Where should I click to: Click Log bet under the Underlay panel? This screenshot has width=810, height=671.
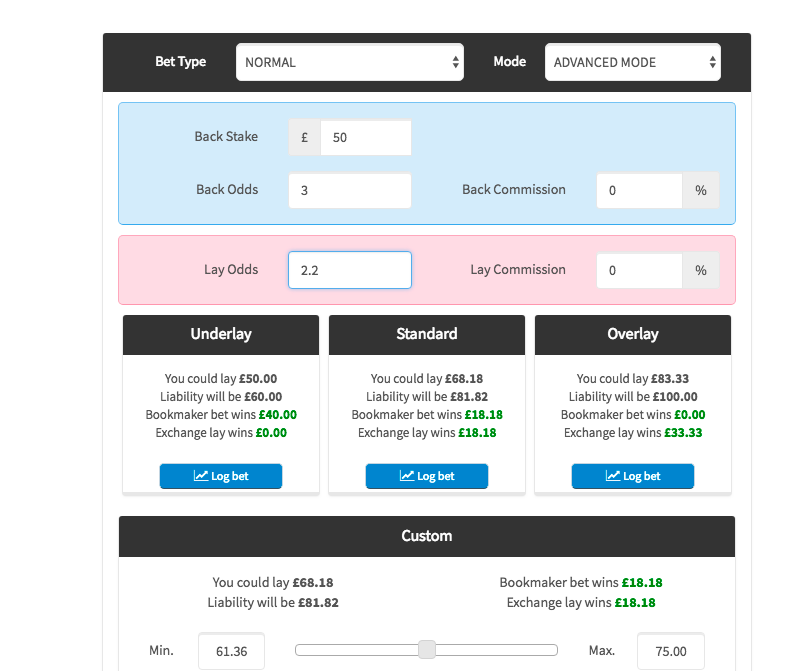pos(221,476)
